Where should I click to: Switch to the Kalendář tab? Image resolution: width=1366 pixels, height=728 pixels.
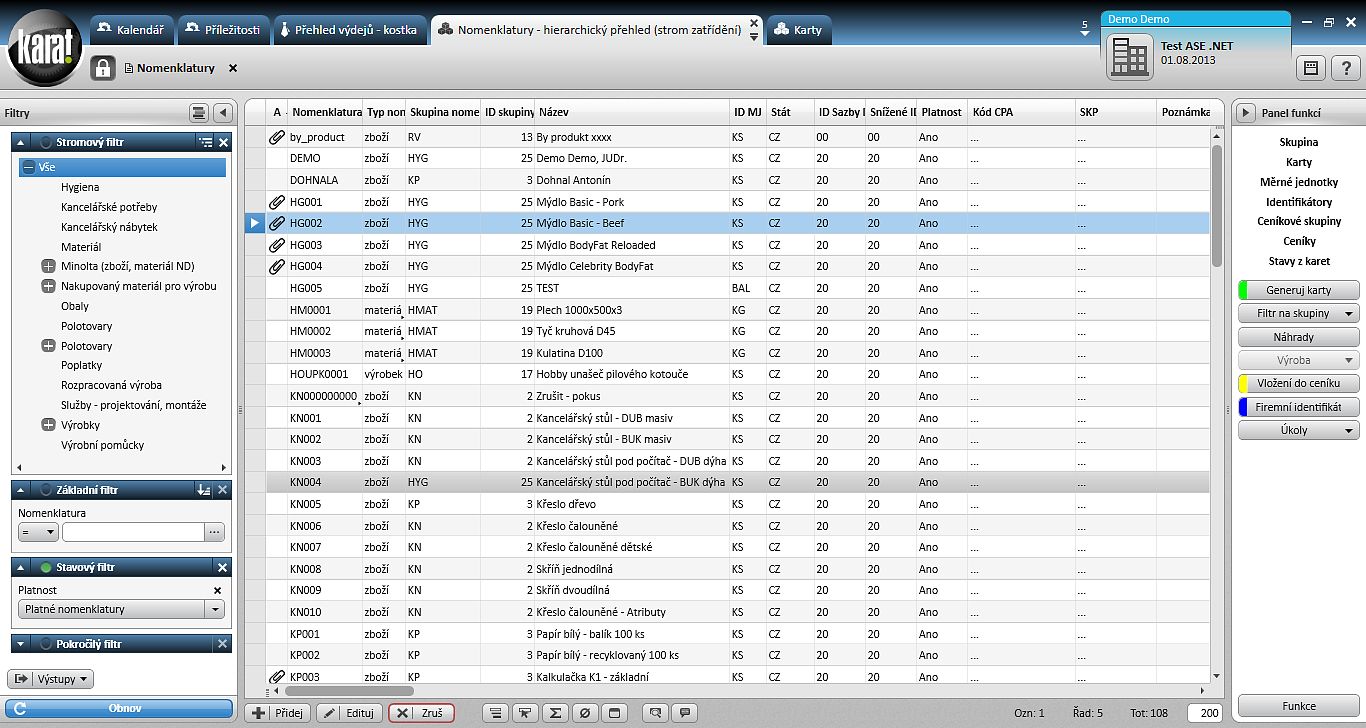(130, 30)
